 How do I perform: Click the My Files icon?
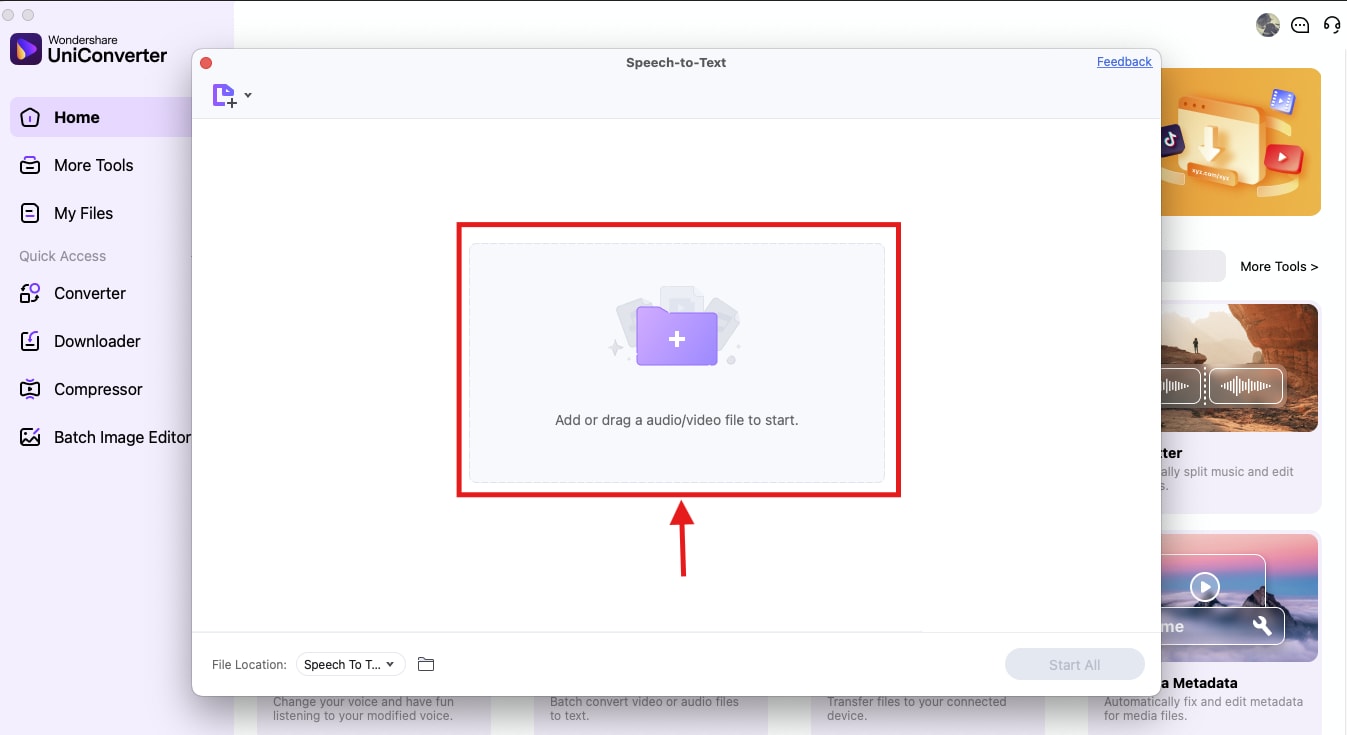30,213
